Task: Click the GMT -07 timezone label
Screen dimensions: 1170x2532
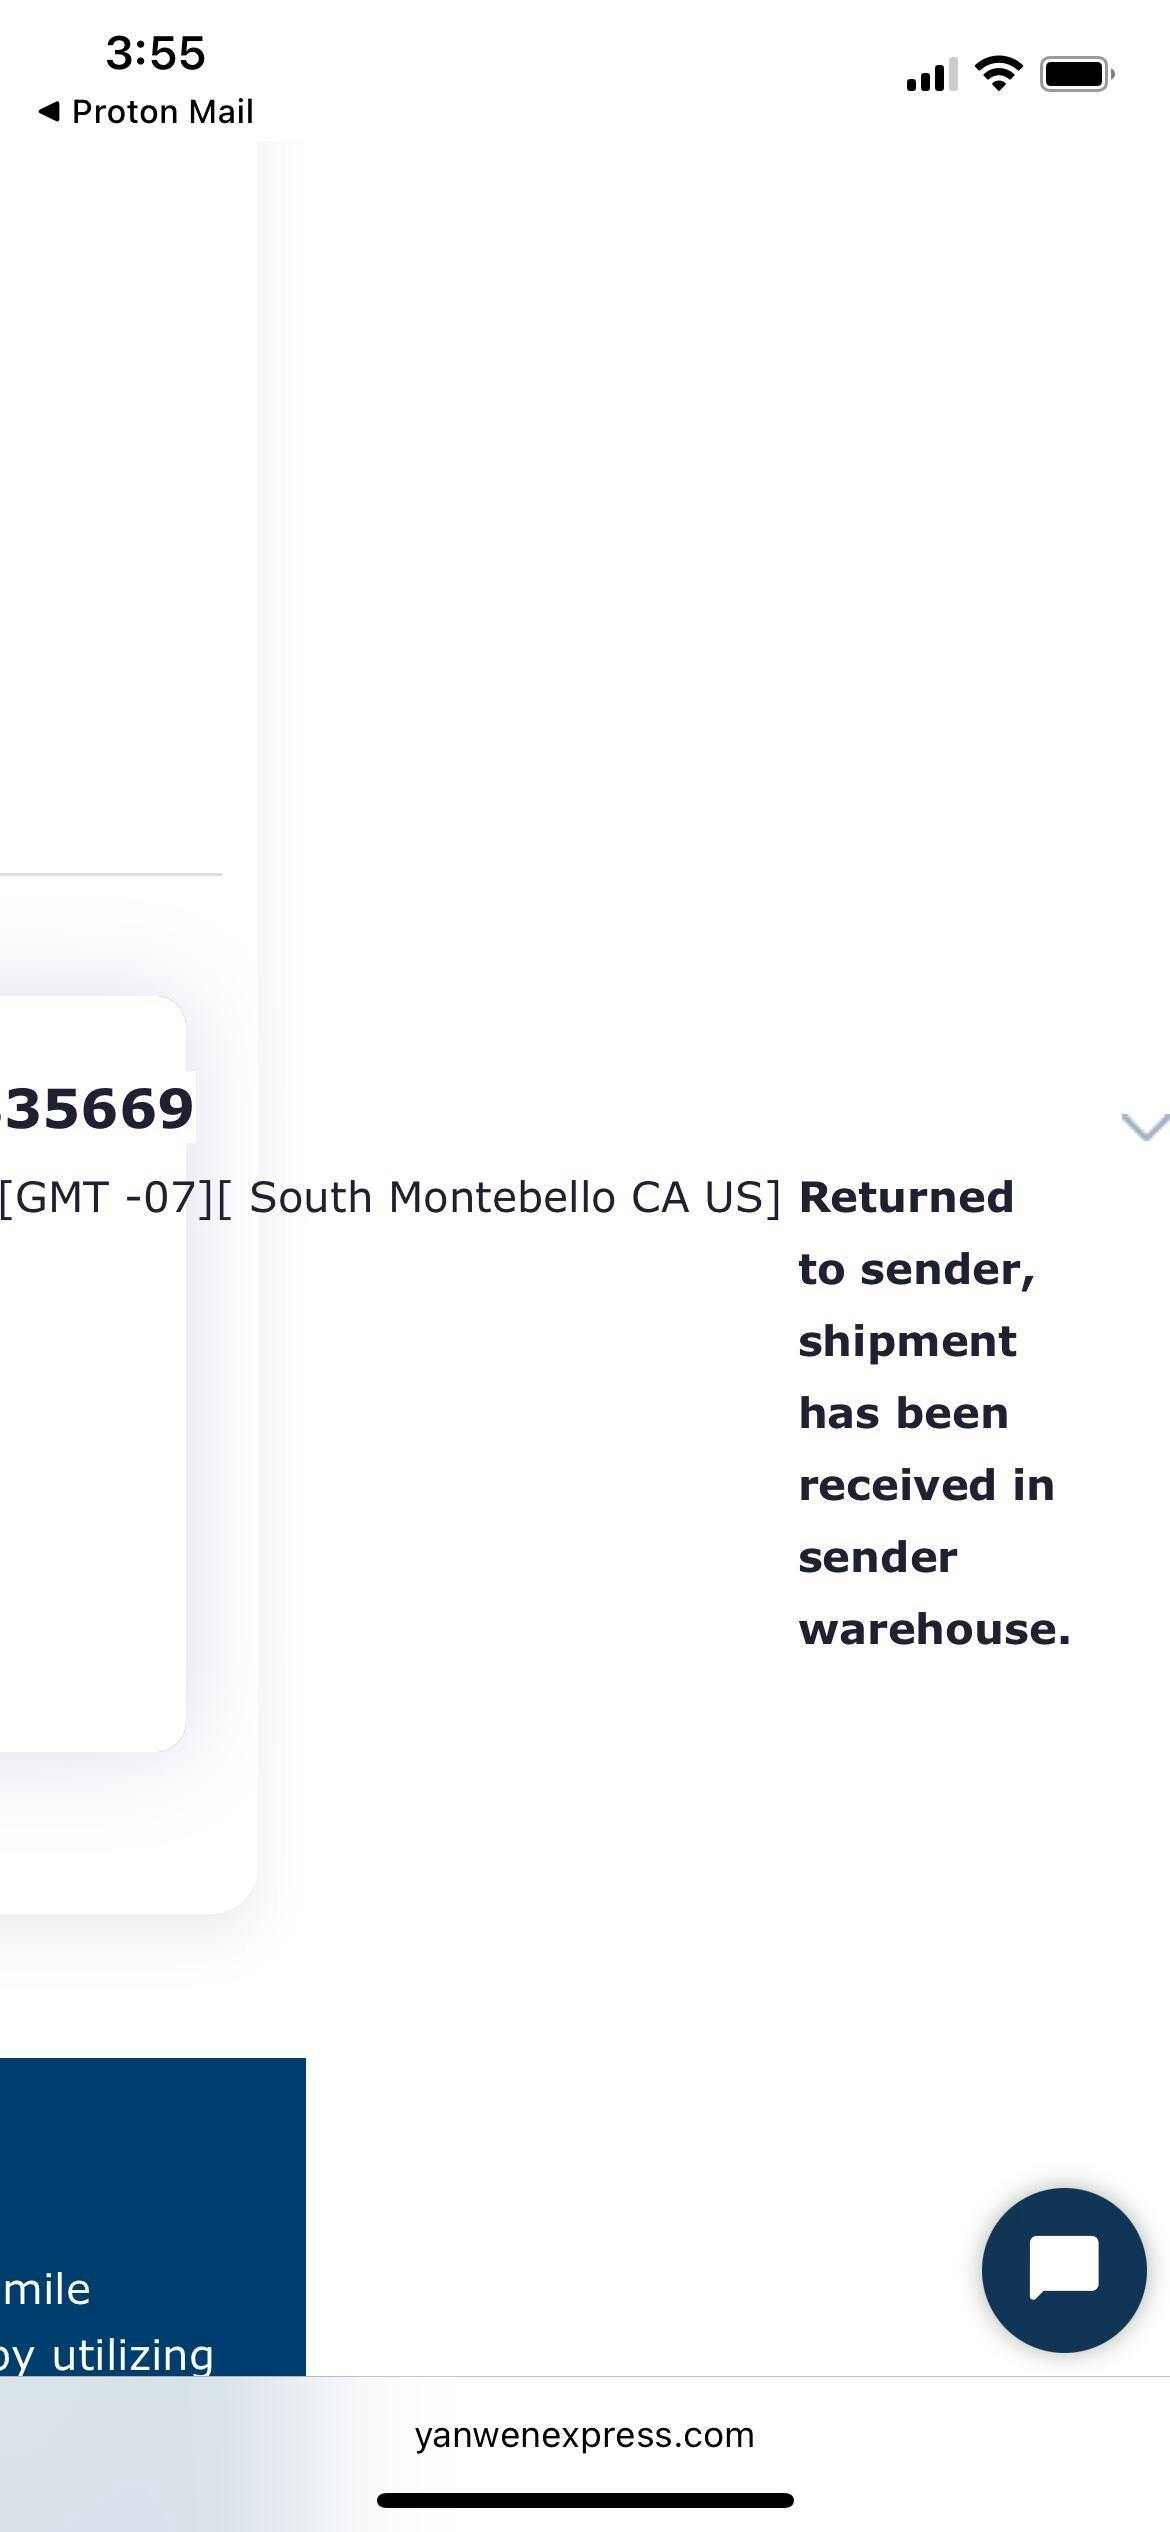Action: click(108, 1197)
